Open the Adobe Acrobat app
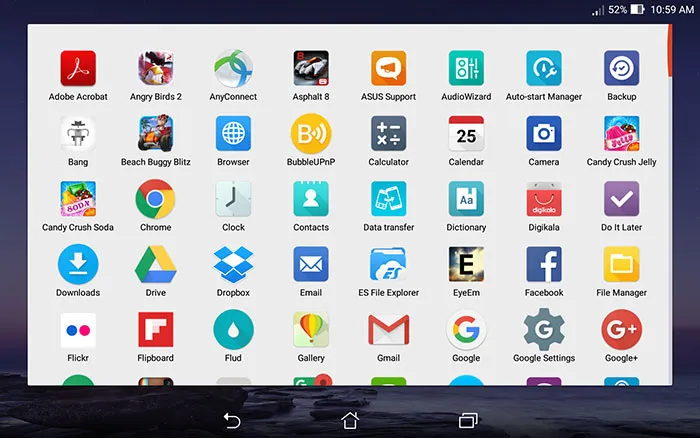 78,69
